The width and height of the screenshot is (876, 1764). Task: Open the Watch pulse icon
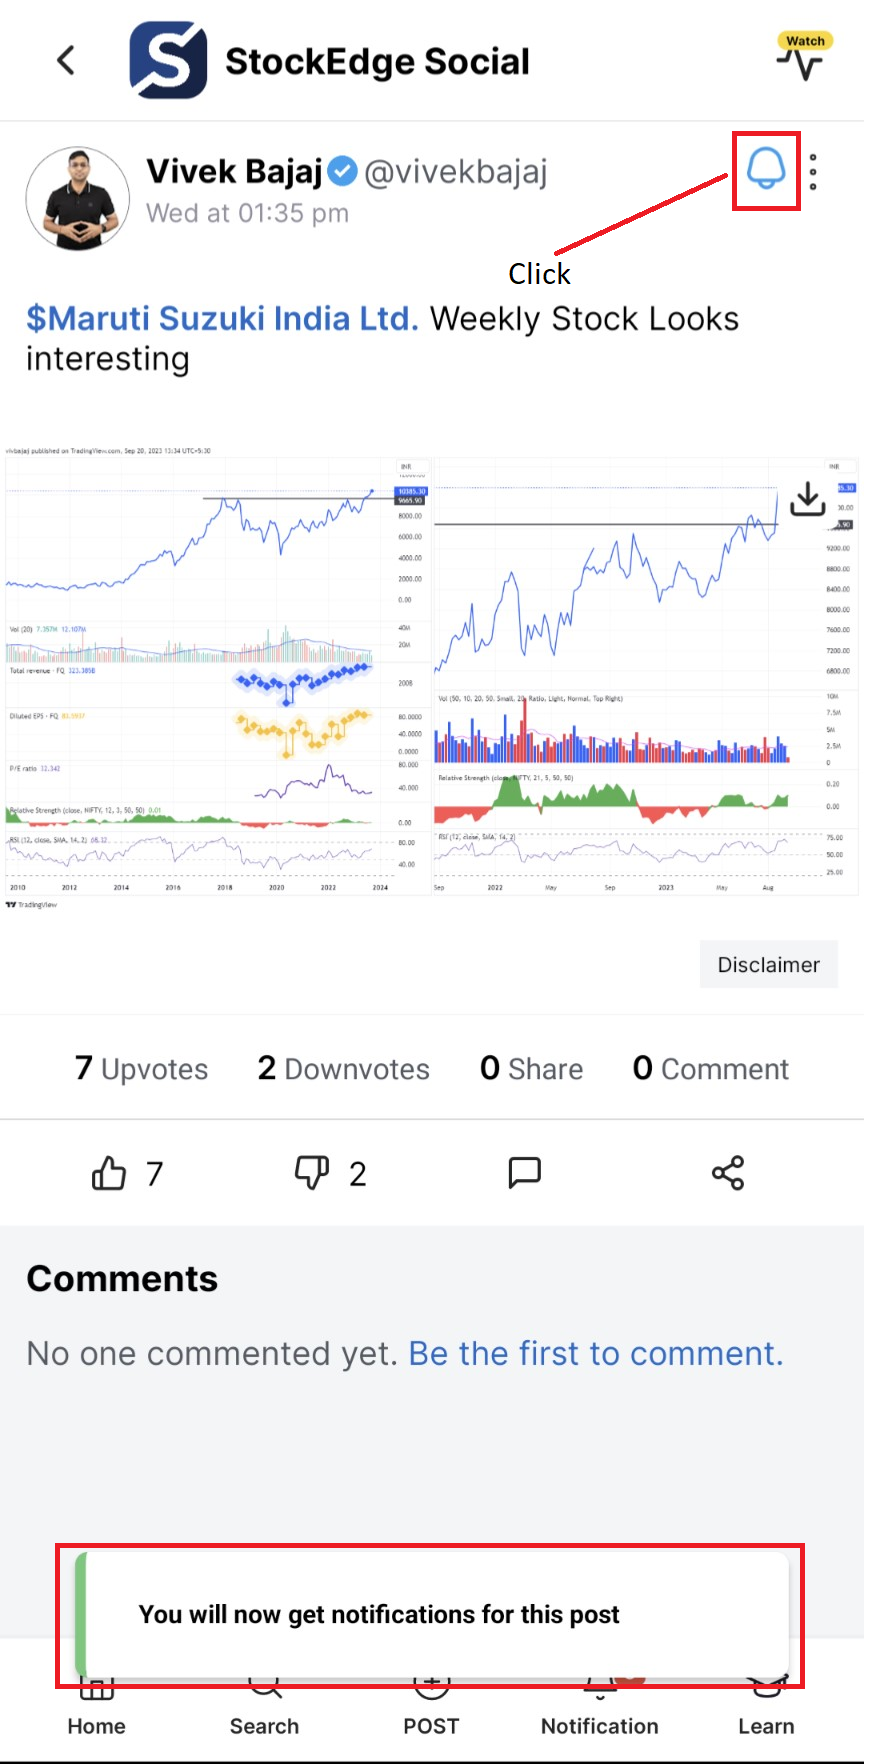click(x=803, y=57)
